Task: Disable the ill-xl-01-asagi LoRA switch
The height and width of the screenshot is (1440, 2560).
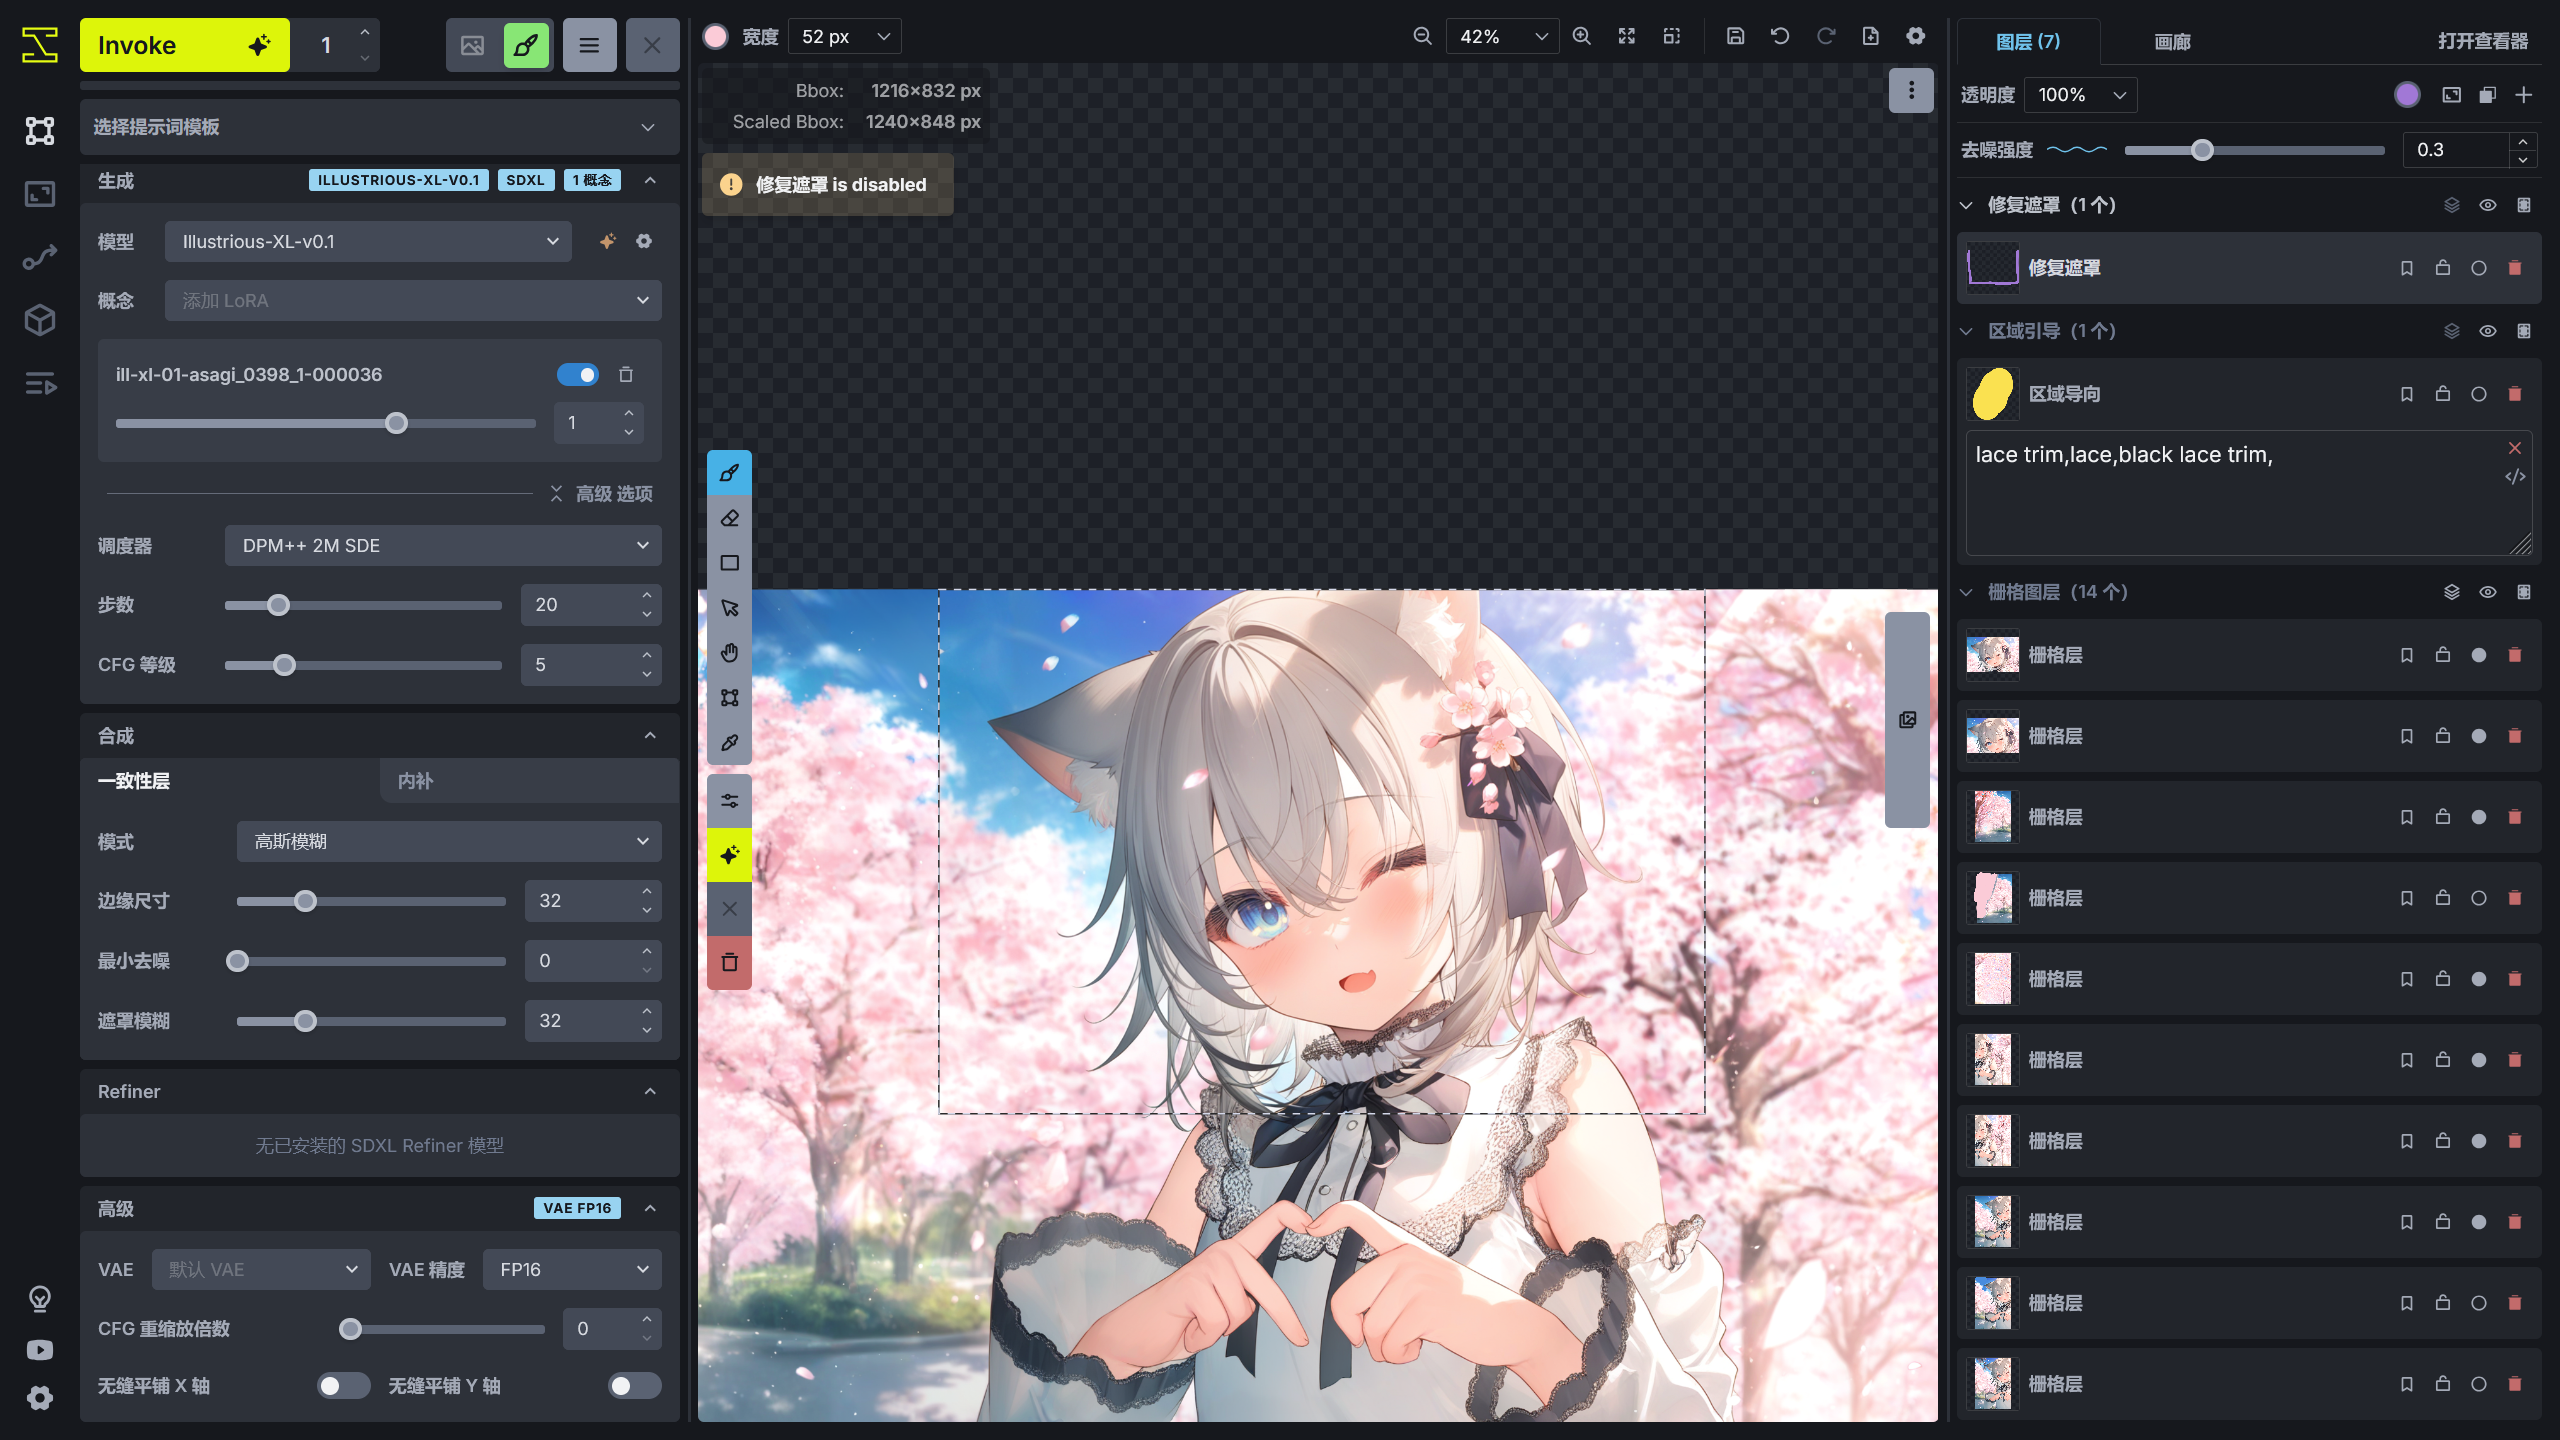Action: coord(577,375)
